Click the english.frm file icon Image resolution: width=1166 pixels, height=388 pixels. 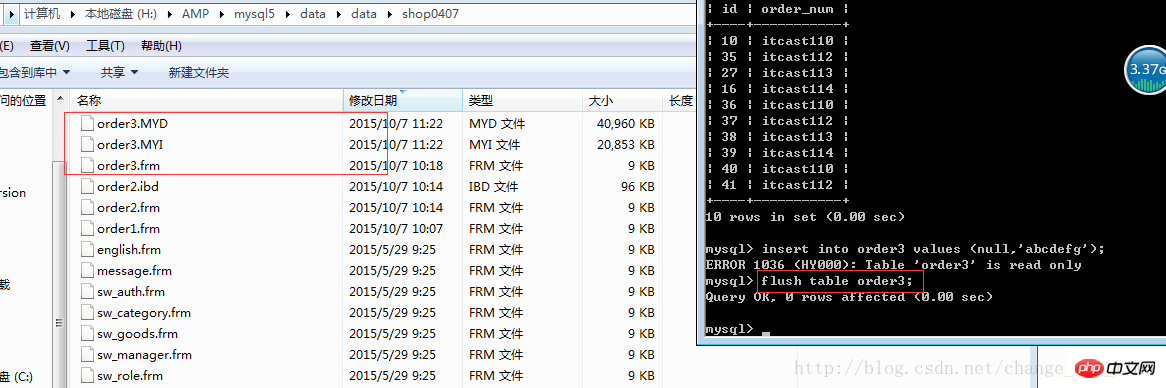pos(86,249)
